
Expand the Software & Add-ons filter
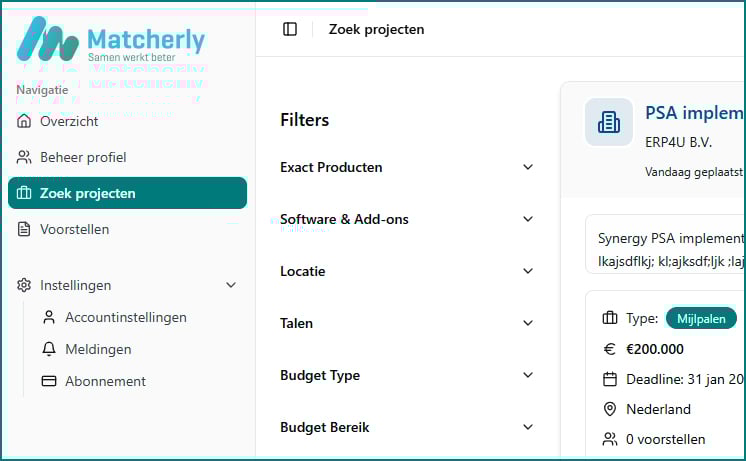pyautogui.click(x=528, y=219)
